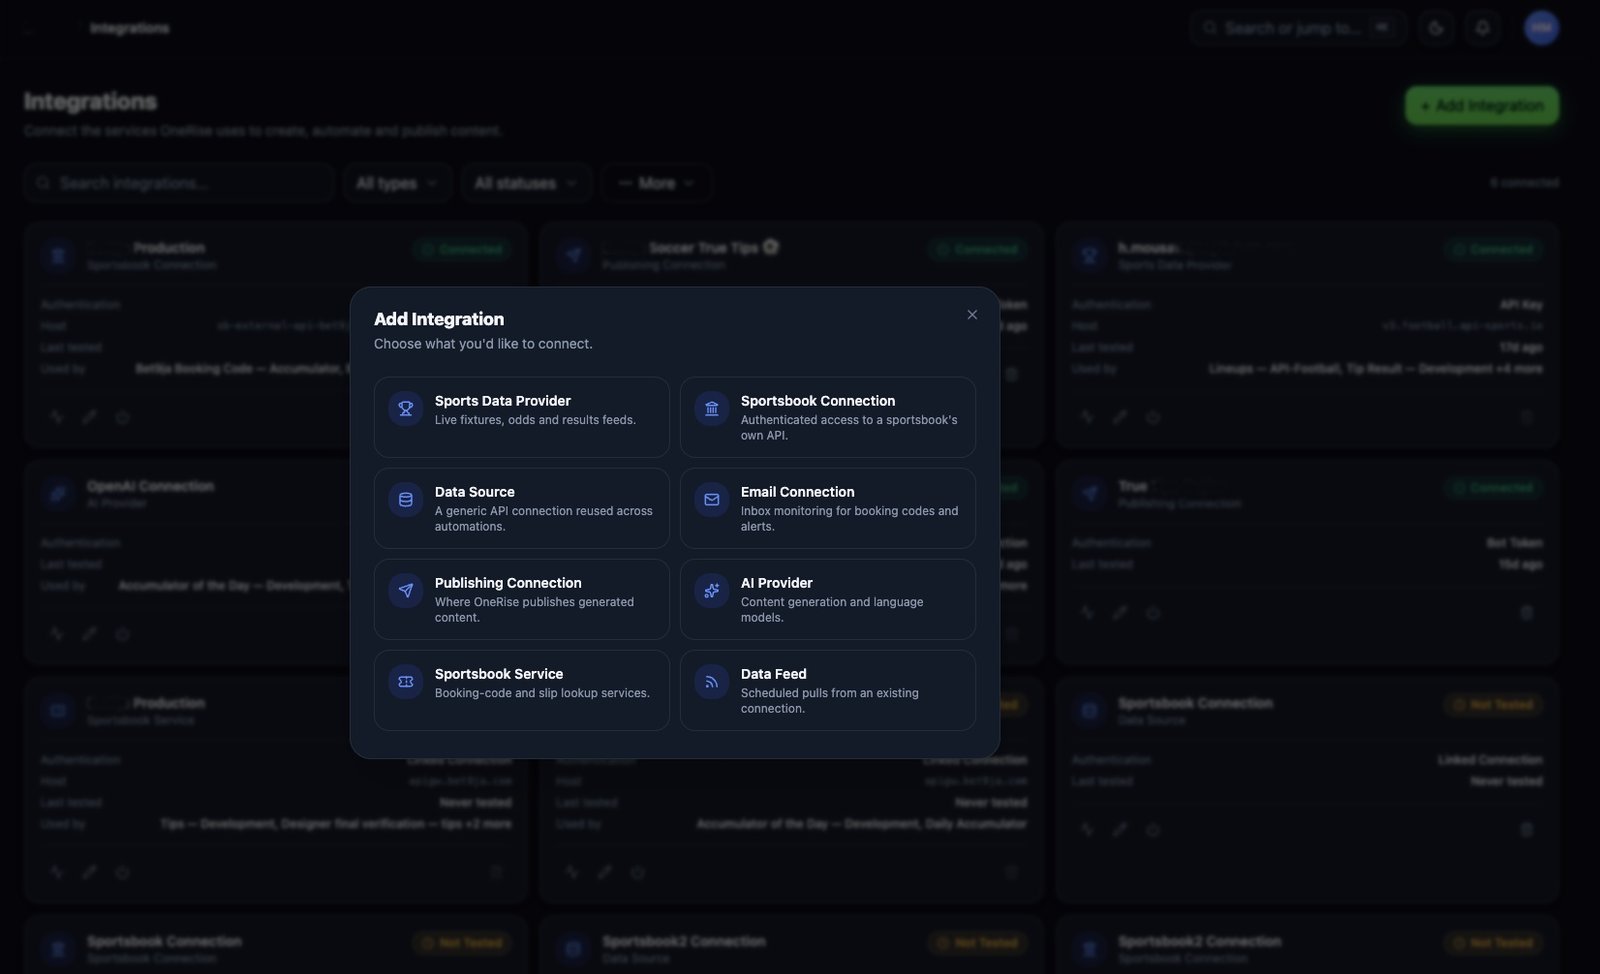Click the ticket icon for Sportsbook Service
The width and height of the screenshot is (1600, 974).
point(406,681)
